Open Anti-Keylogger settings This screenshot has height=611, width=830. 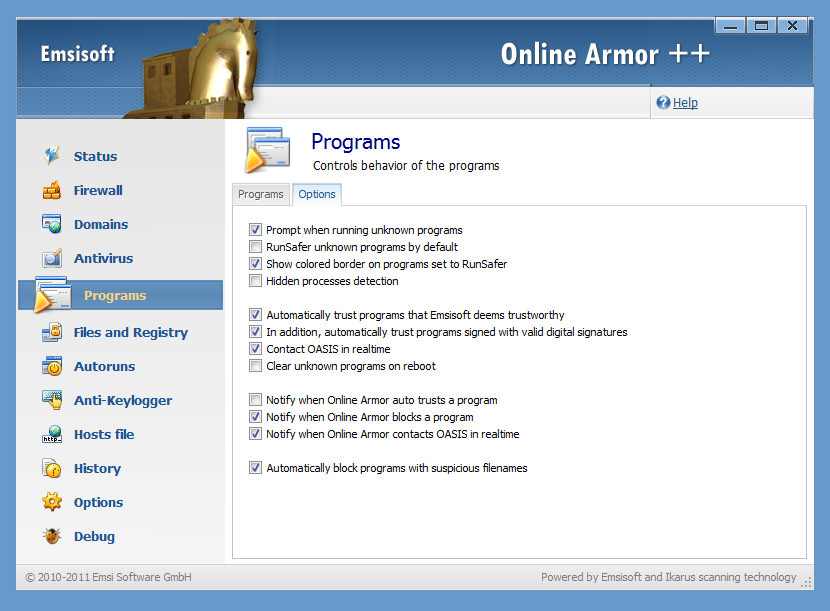pos(123,401)
